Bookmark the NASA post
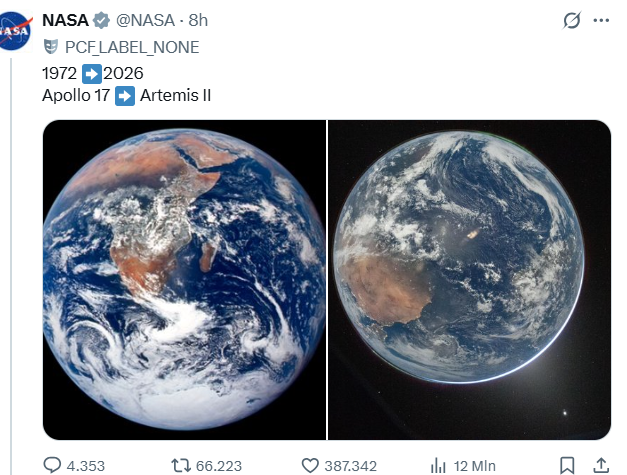Viewport: 627px width, 475px height. 567,465
